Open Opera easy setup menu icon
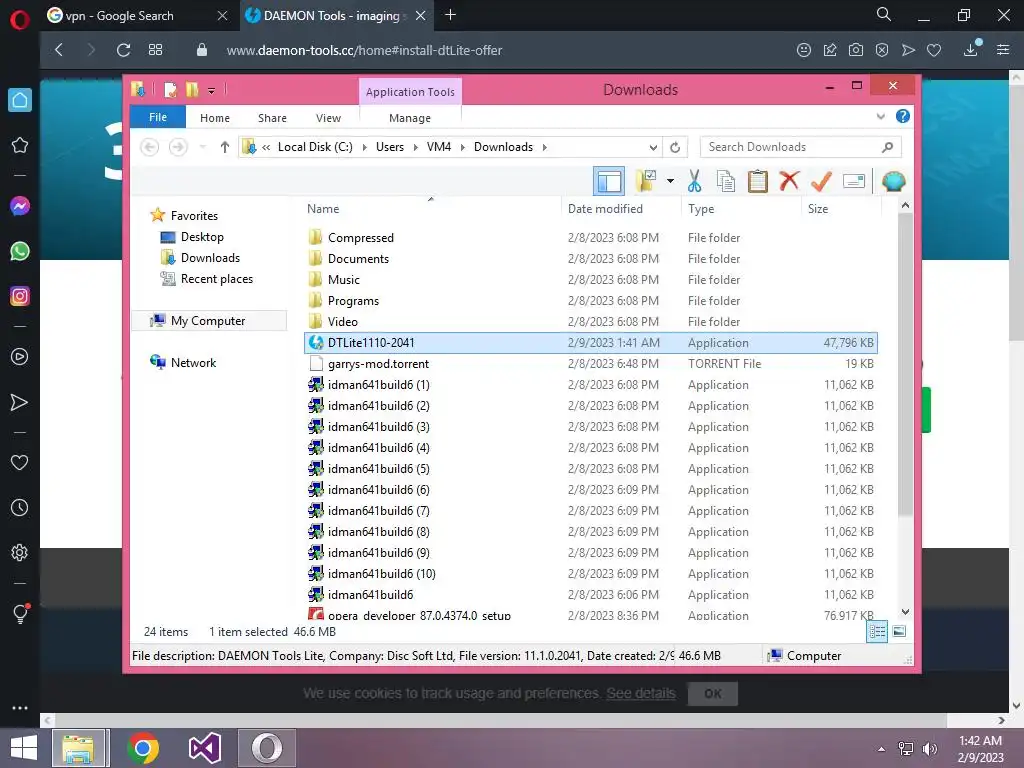 click(x=1003, y=50)
